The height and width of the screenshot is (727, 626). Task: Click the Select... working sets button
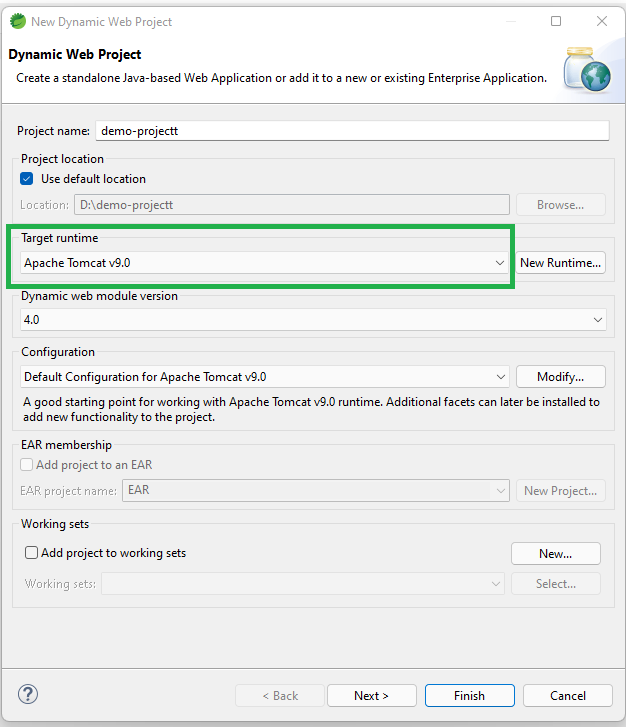(556, 584)
